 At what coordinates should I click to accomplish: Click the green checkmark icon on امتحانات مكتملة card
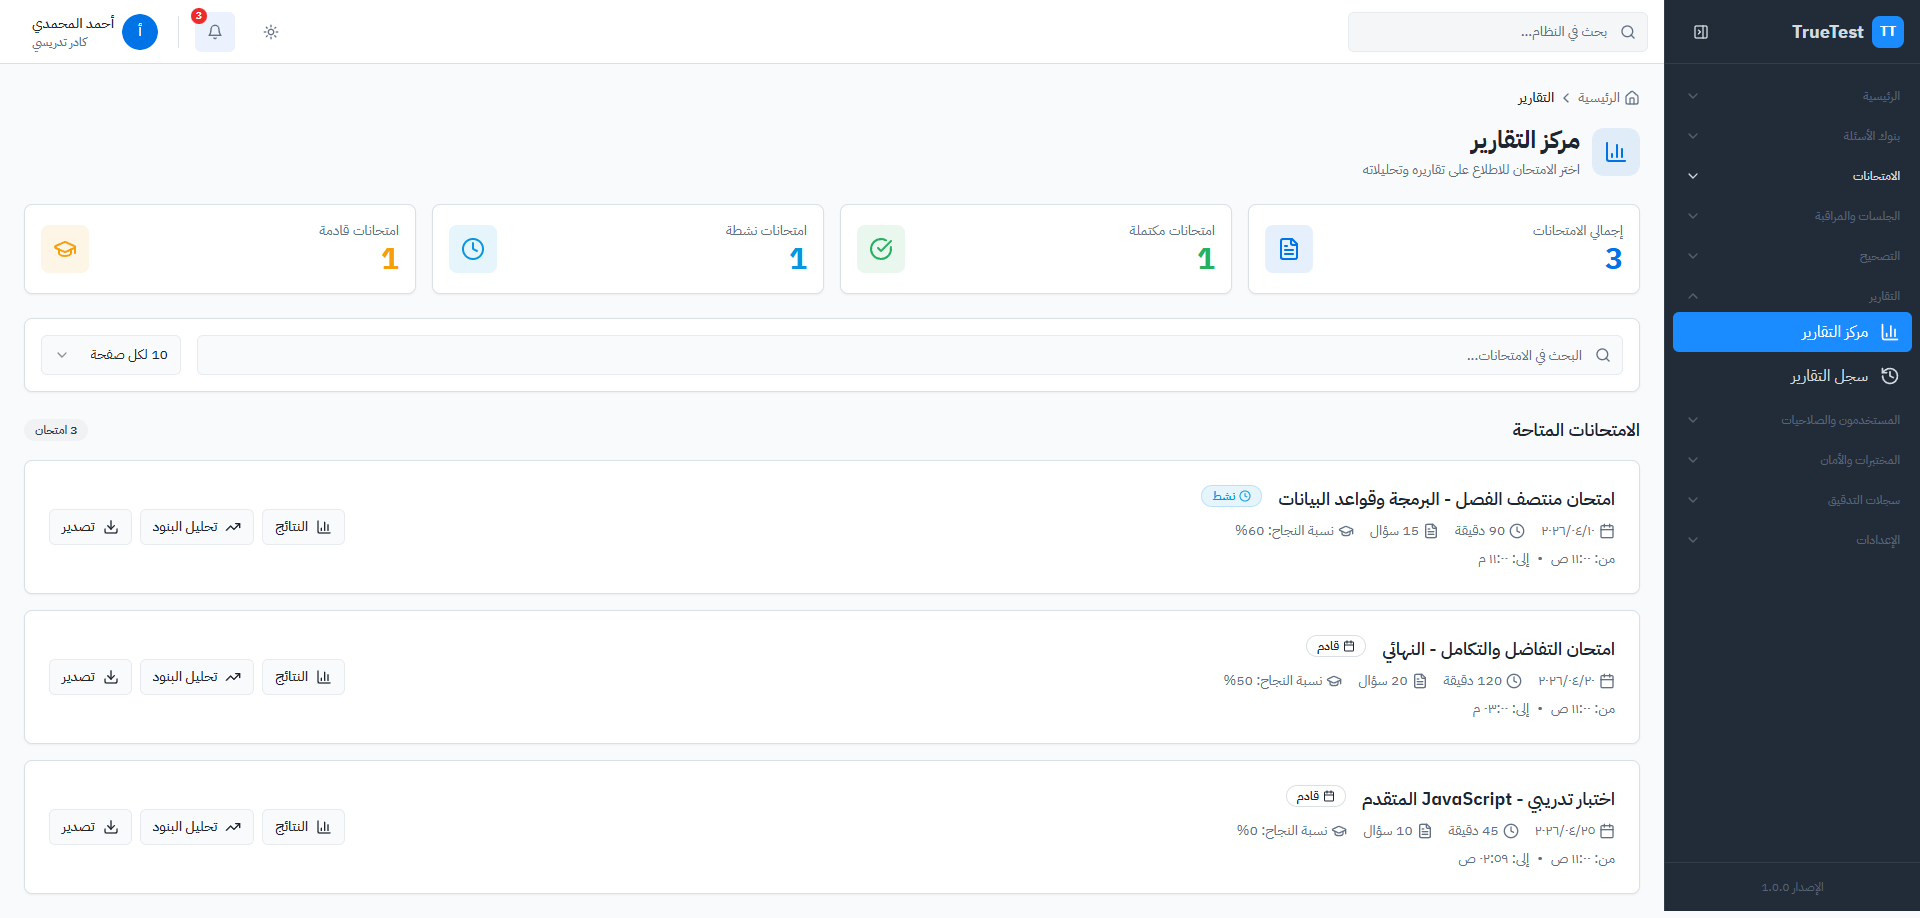point(881,249)
